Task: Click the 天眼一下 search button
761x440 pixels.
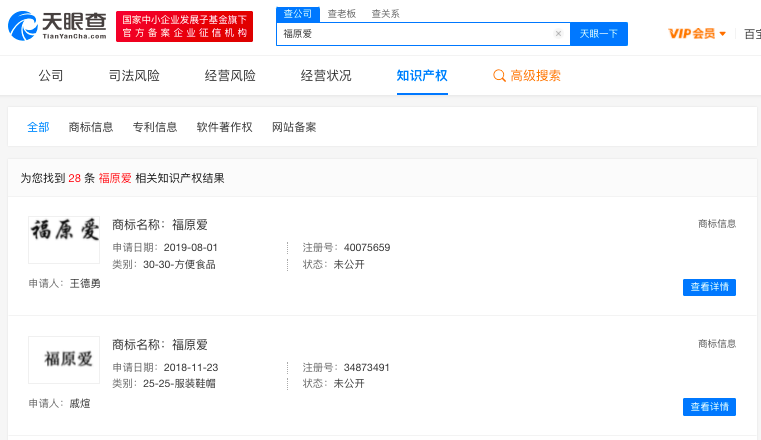Action: tap(598, 34)
